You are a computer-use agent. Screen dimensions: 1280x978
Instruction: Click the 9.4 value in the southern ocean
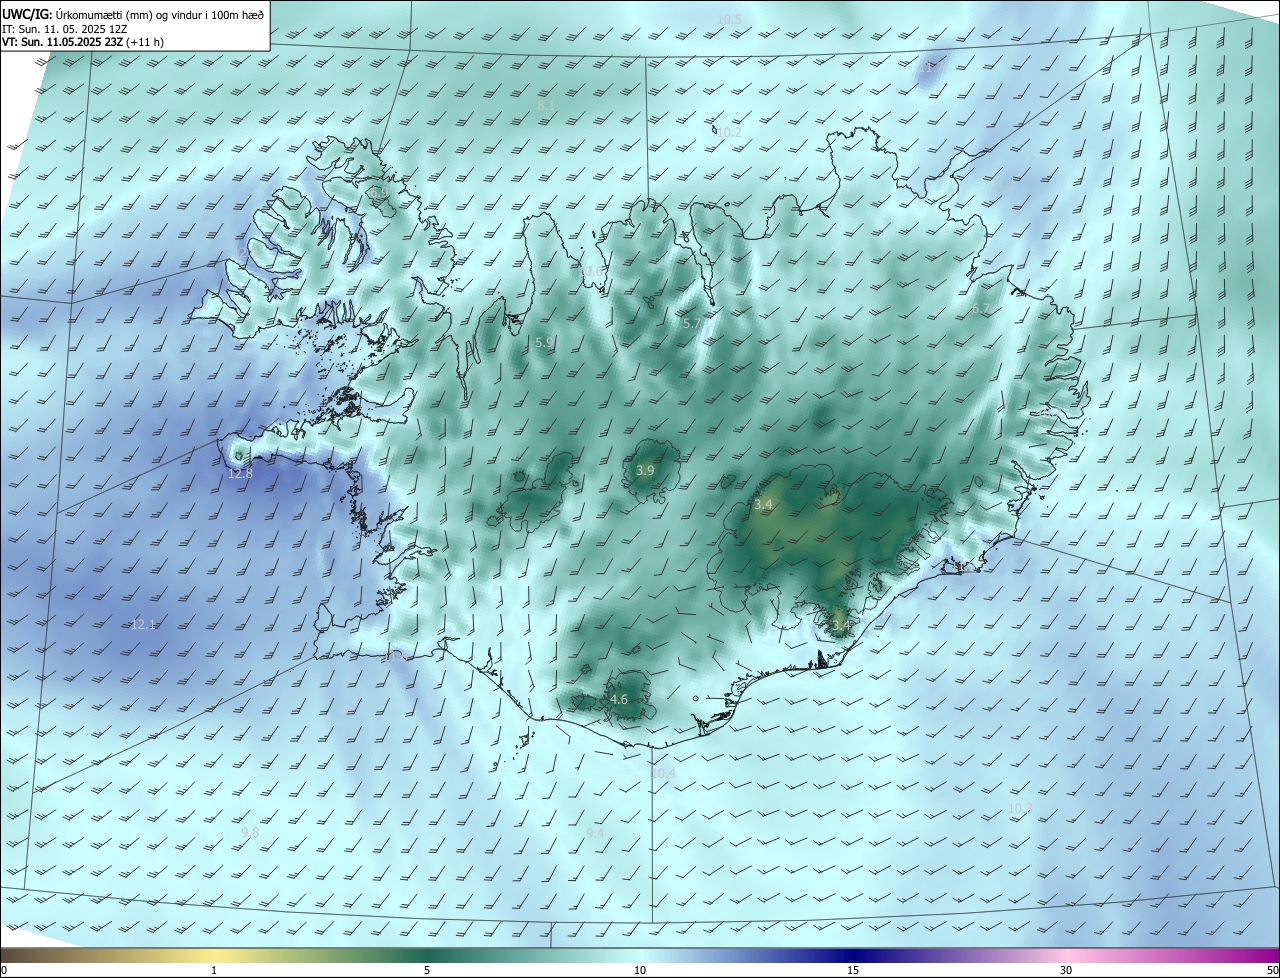595,833
